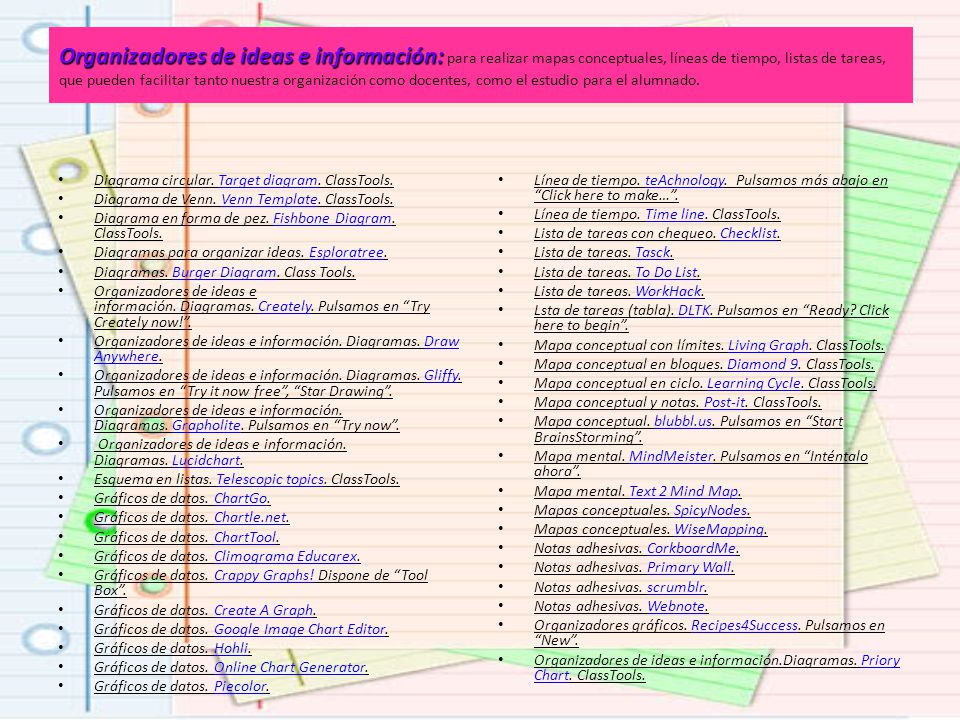Open the ChartTool link
960x720 pixels.
click(245, 538)
